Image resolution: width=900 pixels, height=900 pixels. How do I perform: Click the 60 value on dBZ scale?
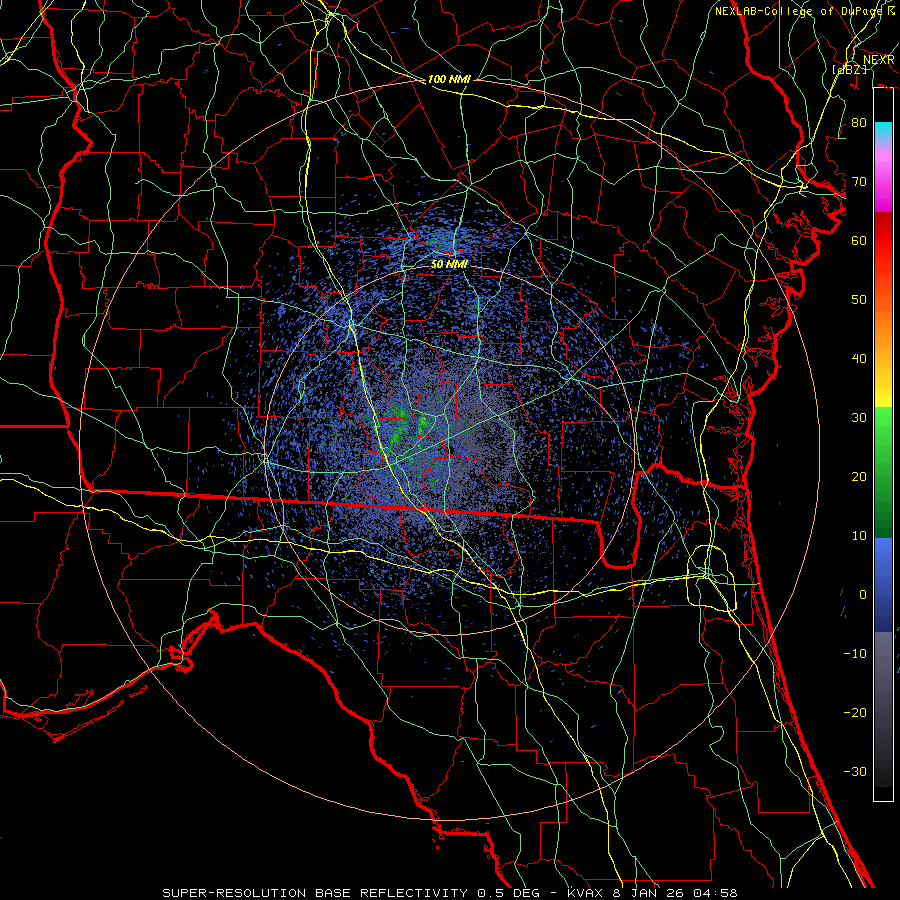[859, 241]
